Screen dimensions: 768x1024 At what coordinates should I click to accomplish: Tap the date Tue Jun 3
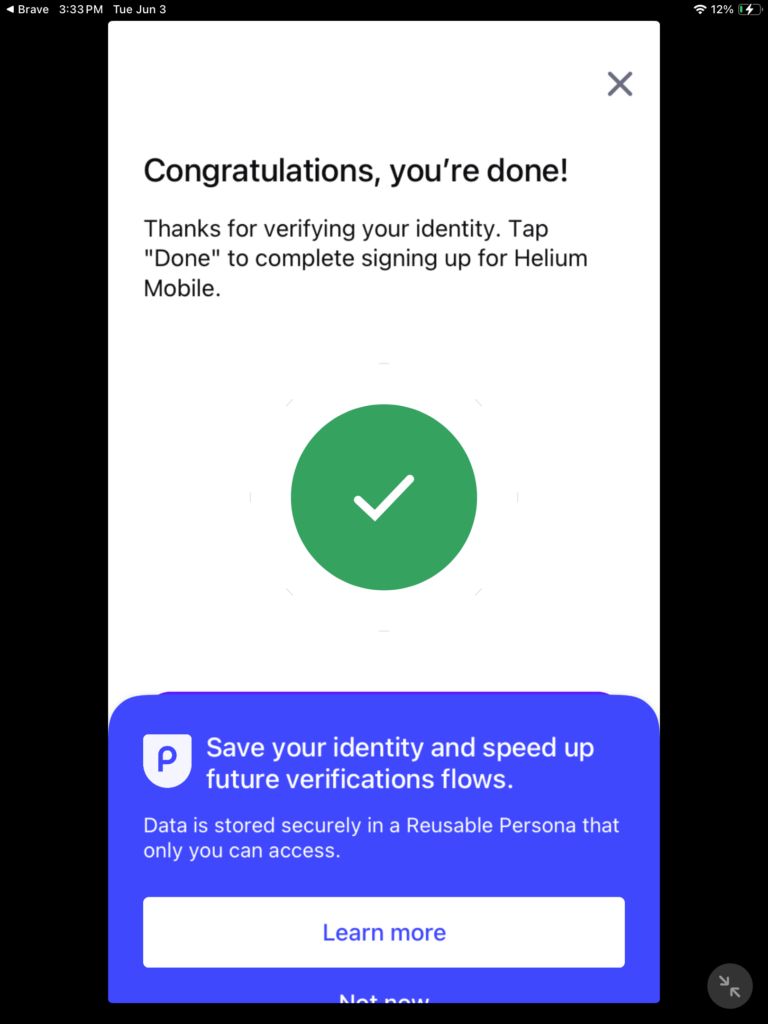click(x=138, y=9)
